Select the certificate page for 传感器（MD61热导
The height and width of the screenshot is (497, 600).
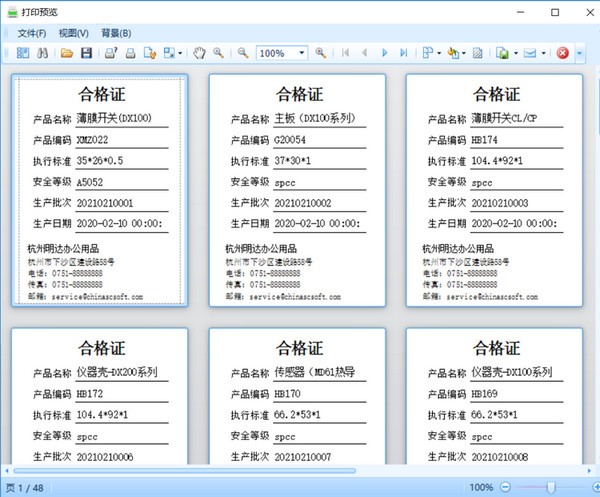[297, 396]
